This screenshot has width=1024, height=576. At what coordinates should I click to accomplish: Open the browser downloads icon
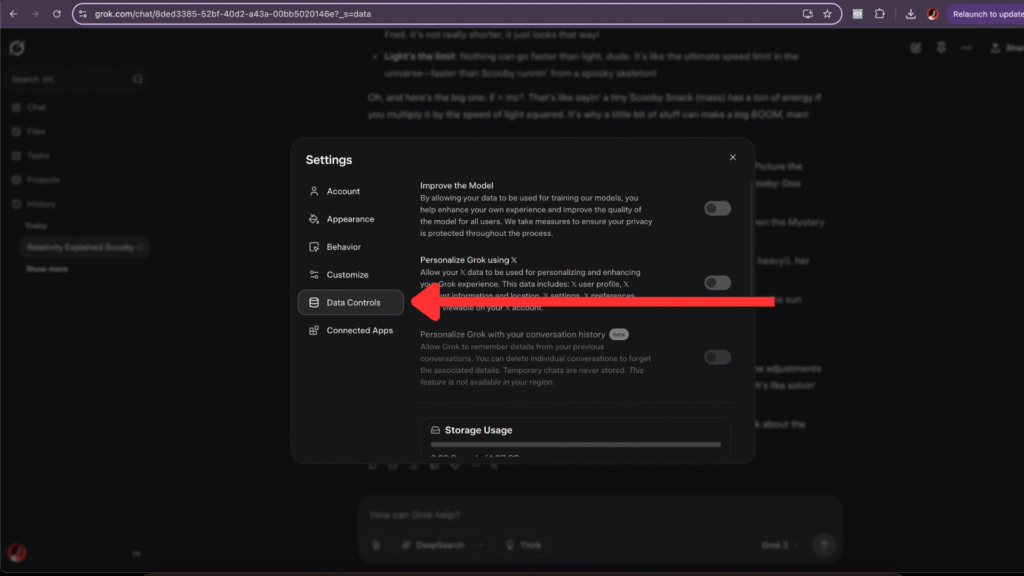point(910,14)
